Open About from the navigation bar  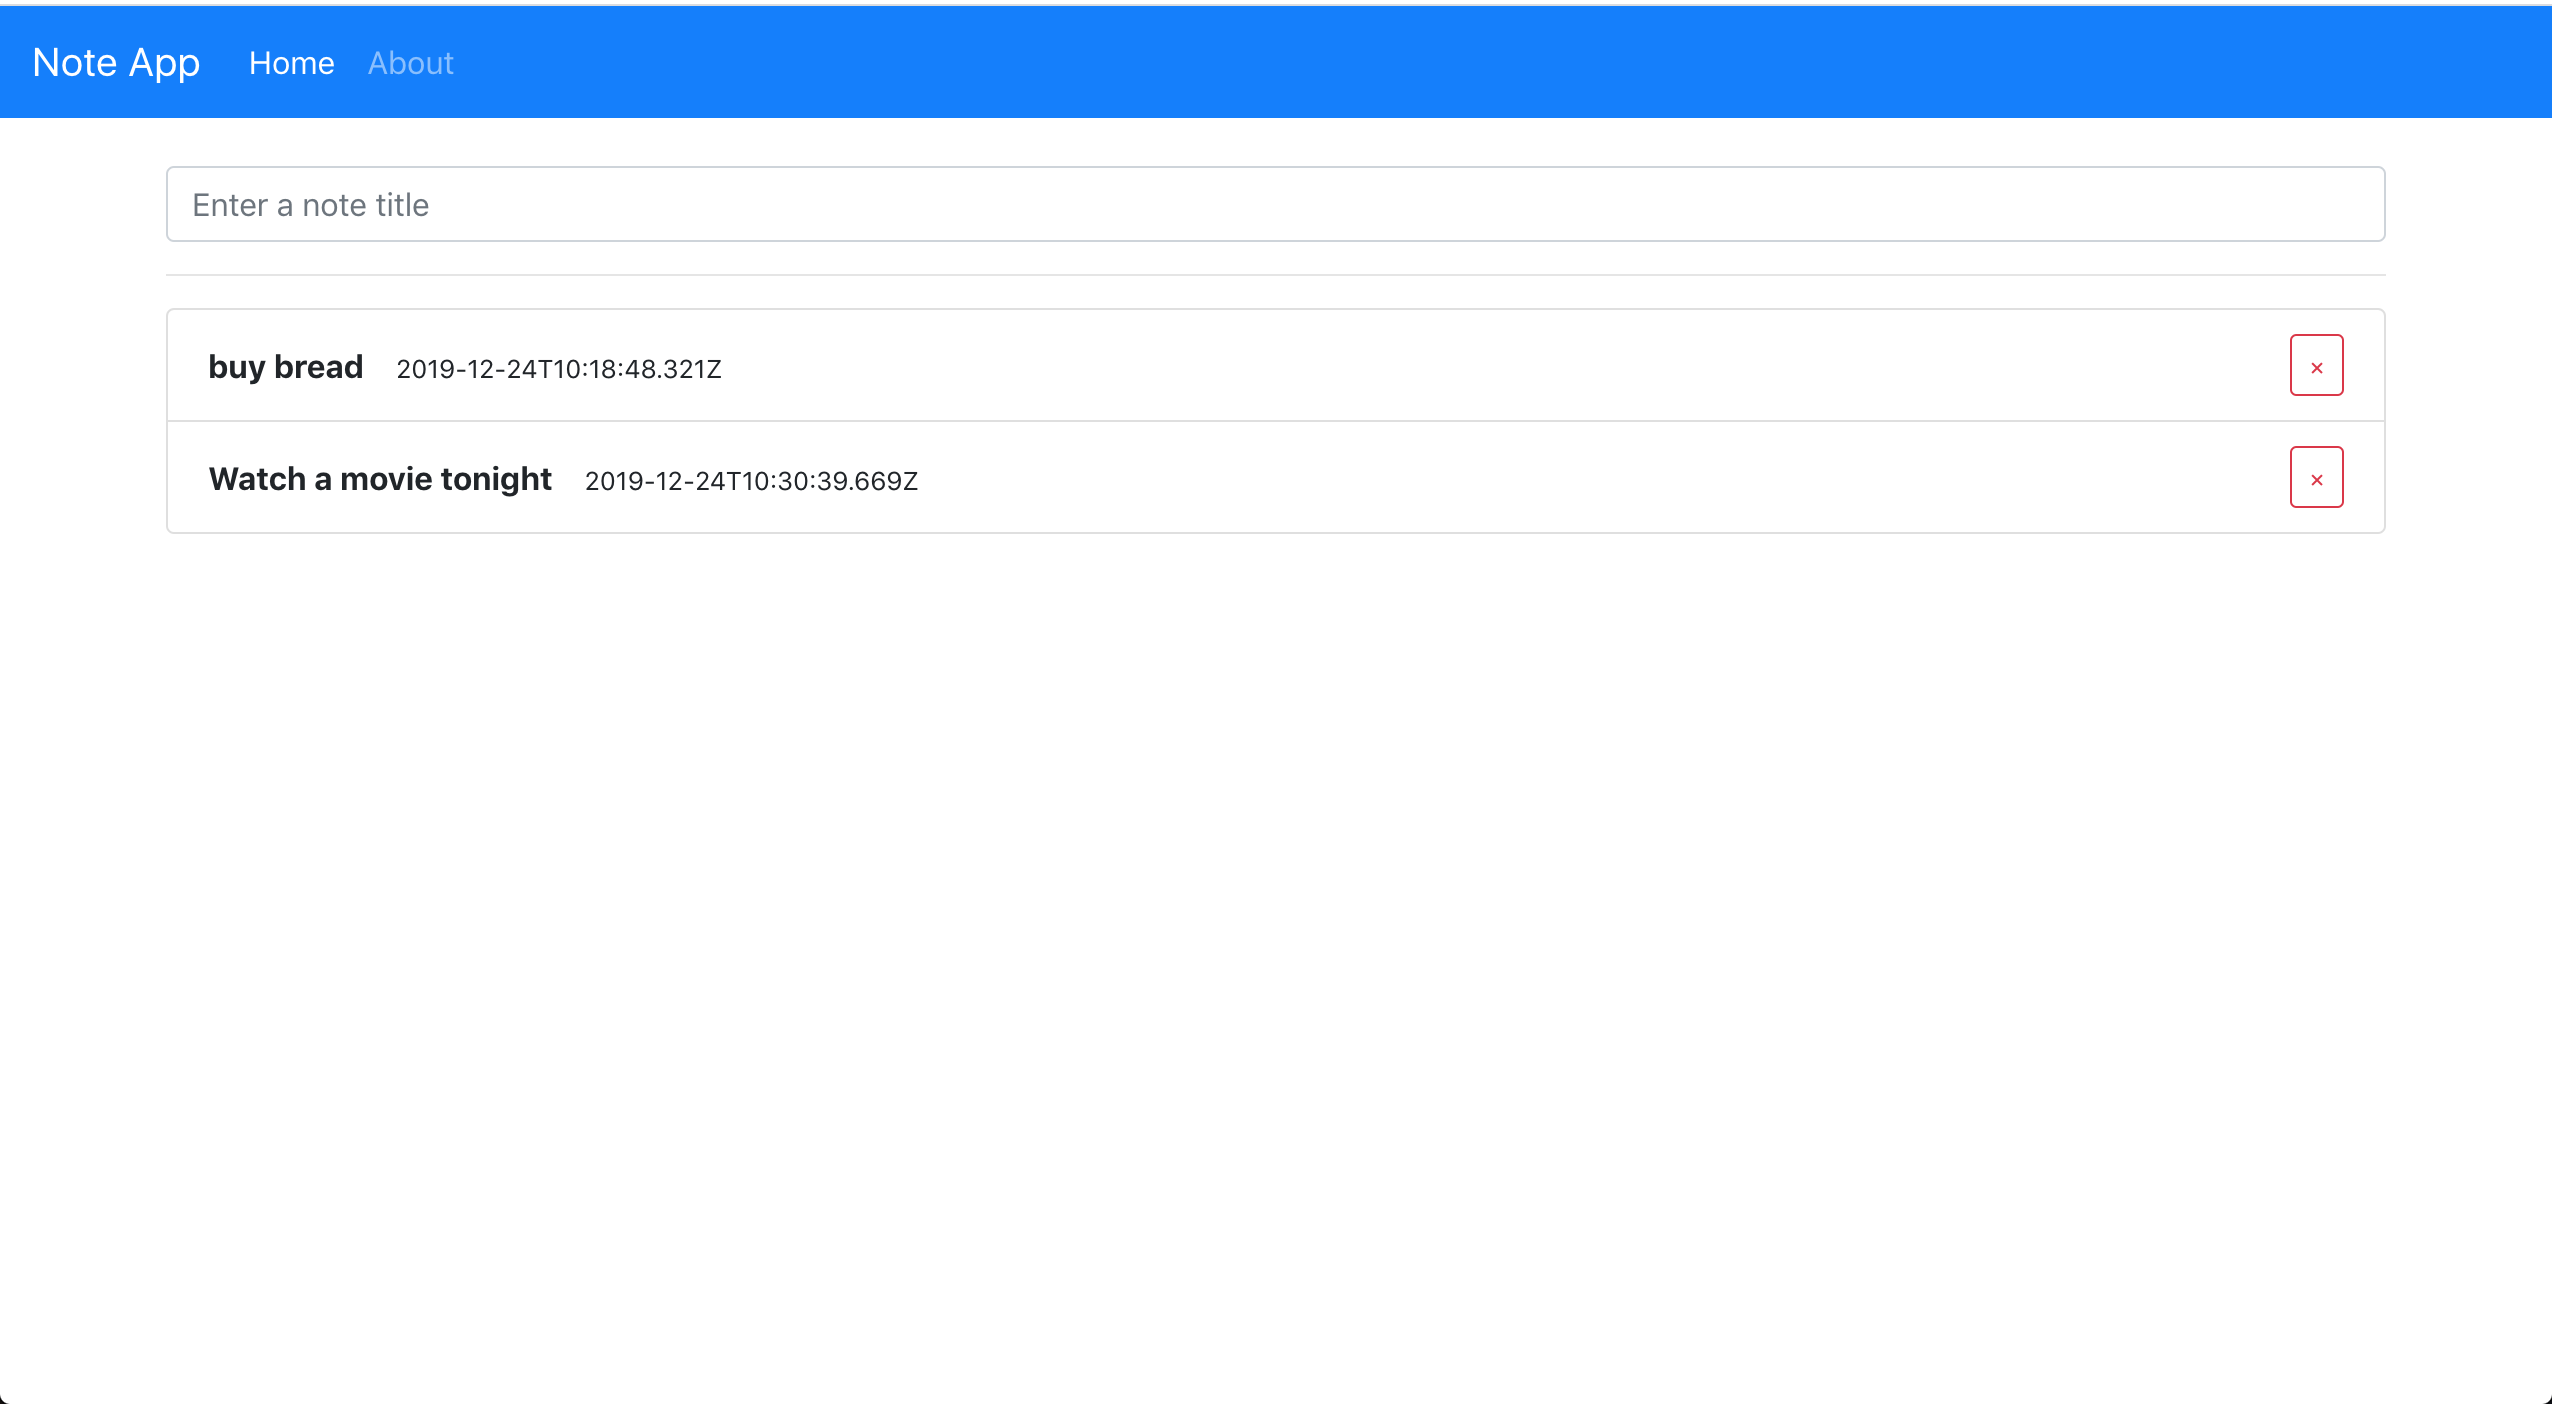tap(410, 62)
